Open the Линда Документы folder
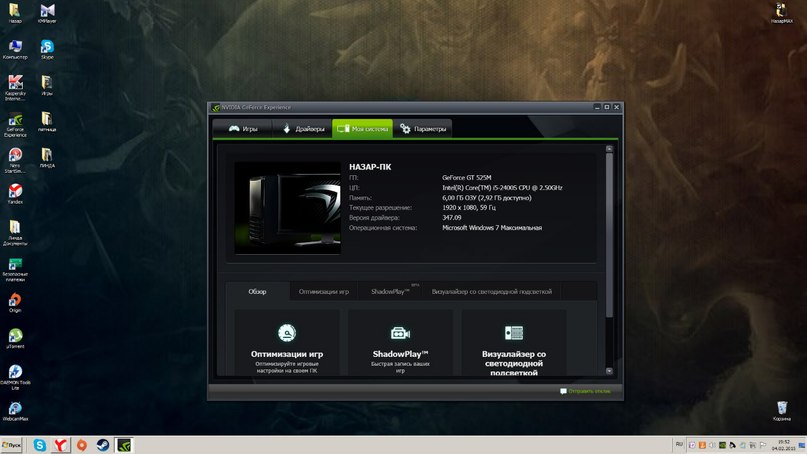 (15, 233)
